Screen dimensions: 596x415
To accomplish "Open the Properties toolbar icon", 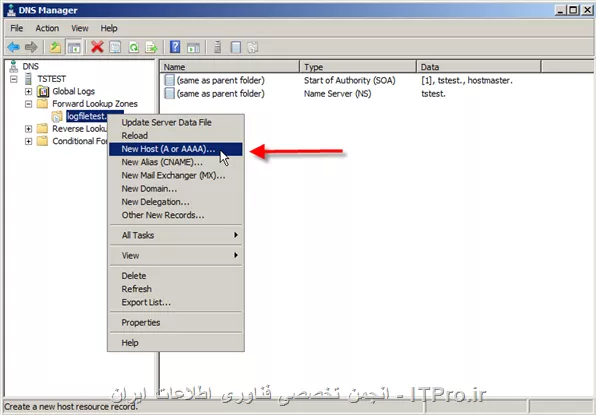I will (115, 48).
